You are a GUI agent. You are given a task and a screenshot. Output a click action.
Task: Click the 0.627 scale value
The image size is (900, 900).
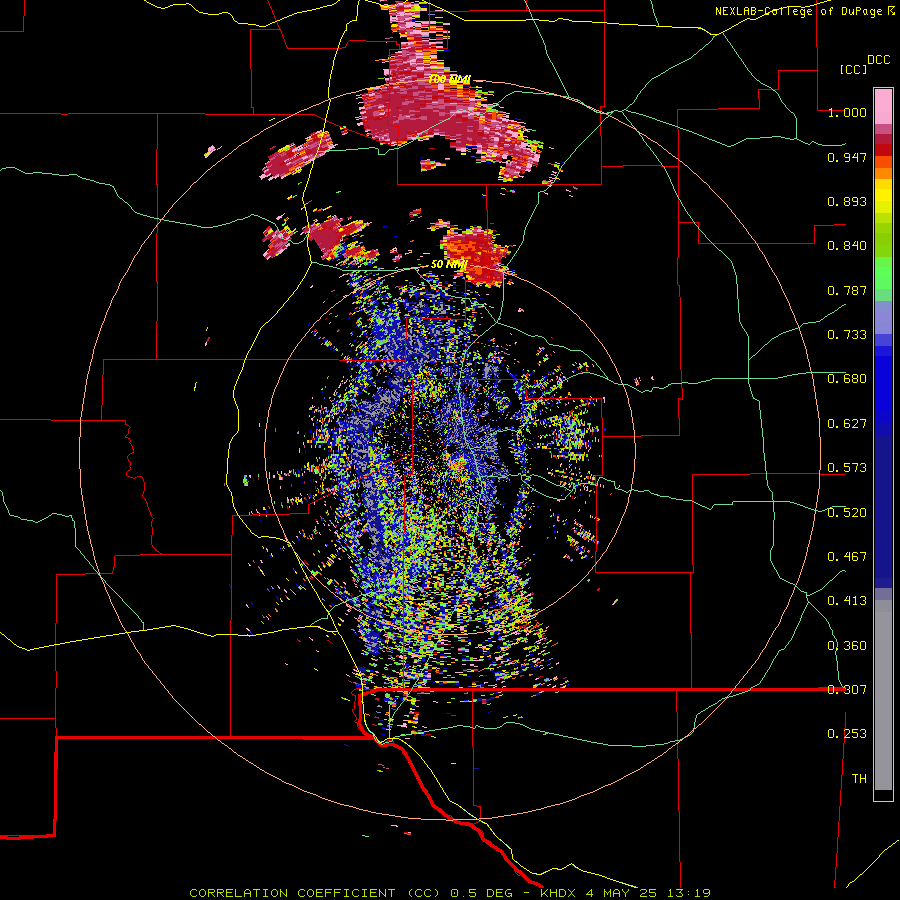coord(847,424)
